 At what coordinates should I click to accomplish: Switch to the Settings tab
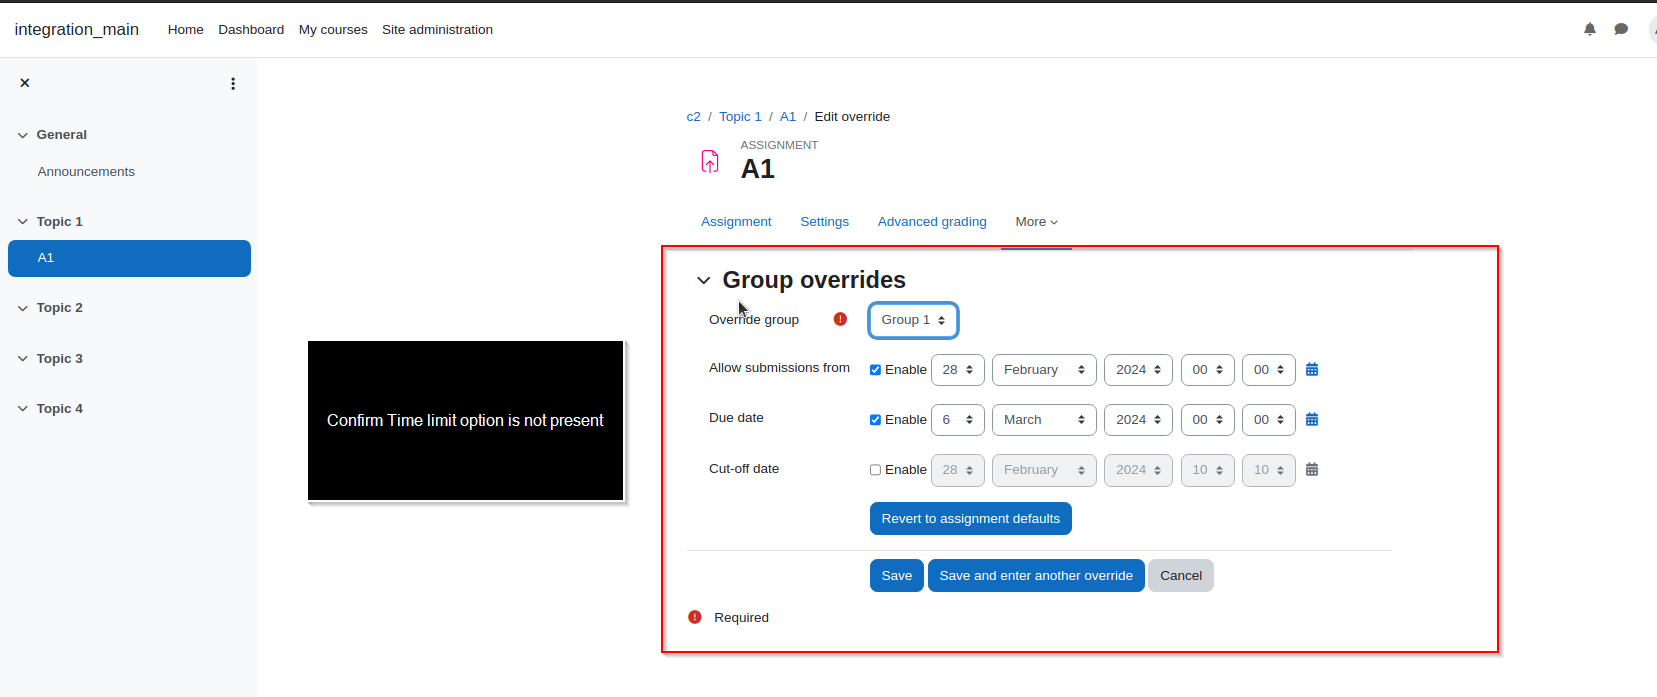point(824,222)
